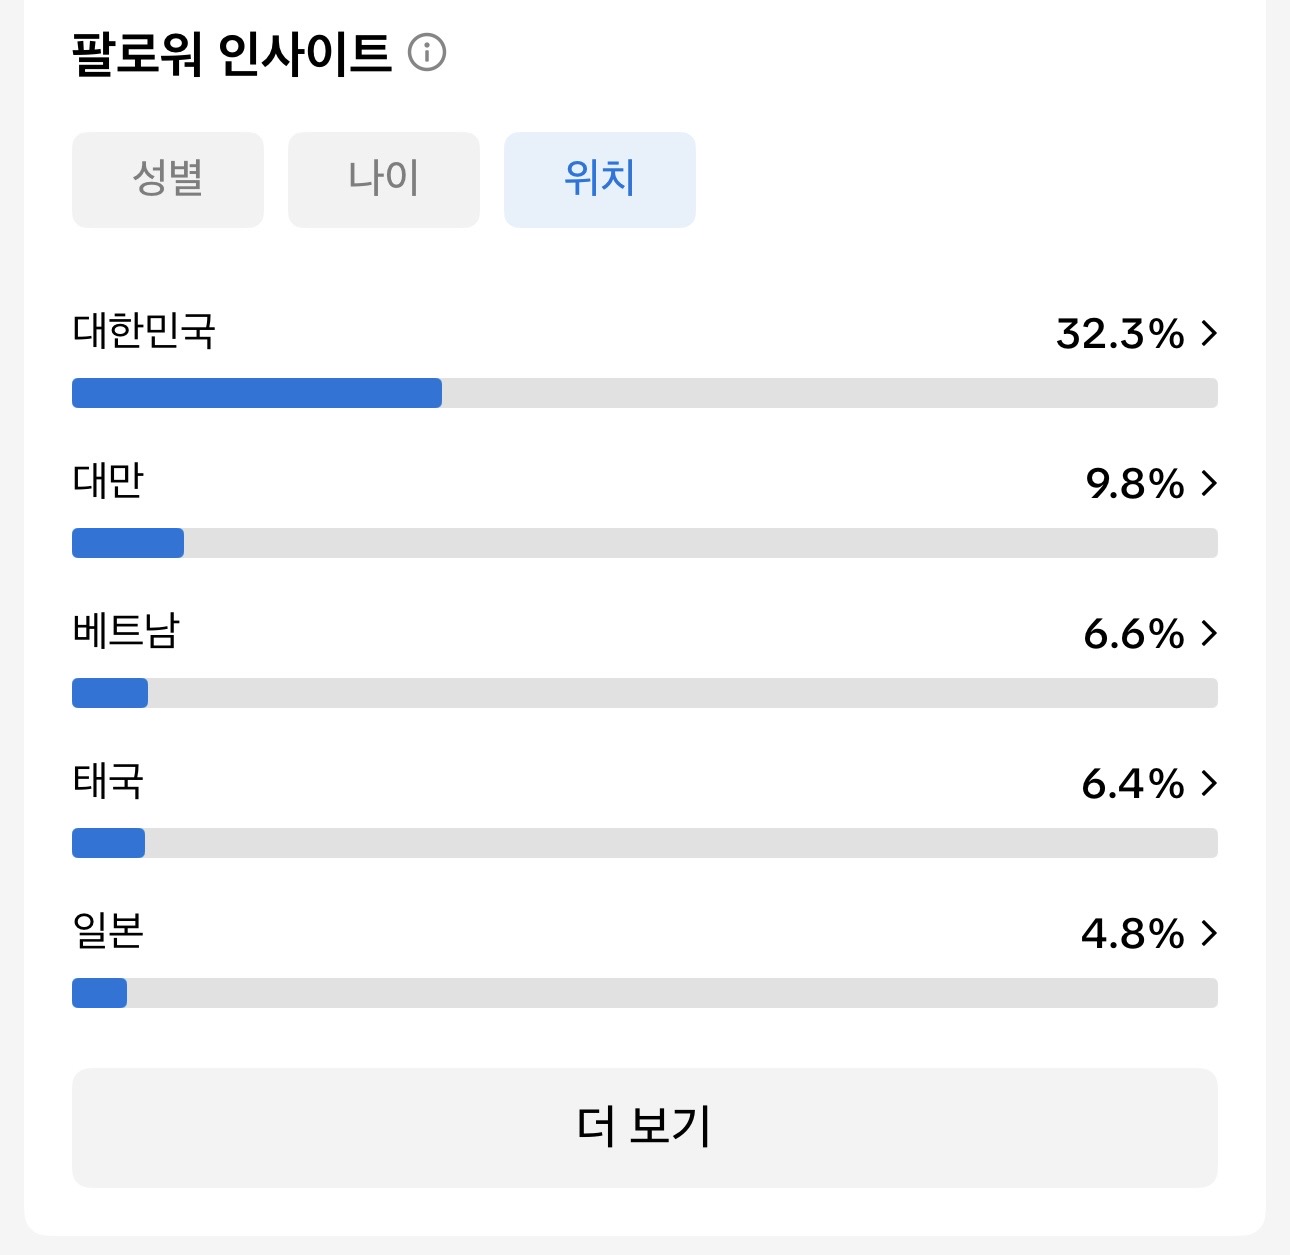Switch to the 성별 tab
This screenshot has width=1290, height=1255.
168,180
